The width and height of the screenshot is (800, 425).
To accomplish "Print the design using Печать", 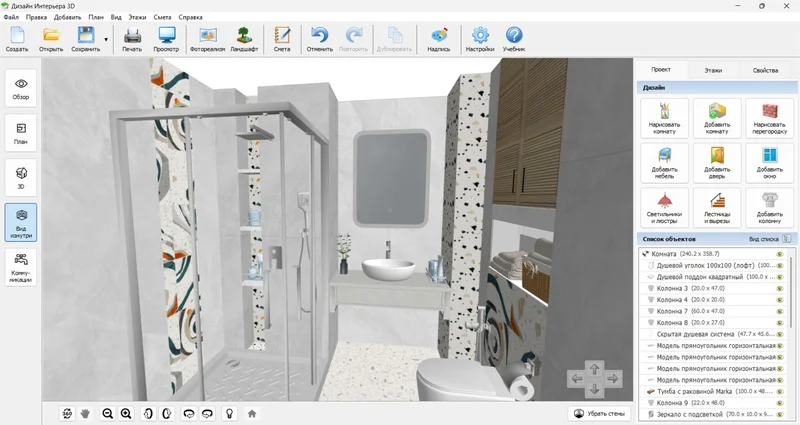I will click(132, 39).
